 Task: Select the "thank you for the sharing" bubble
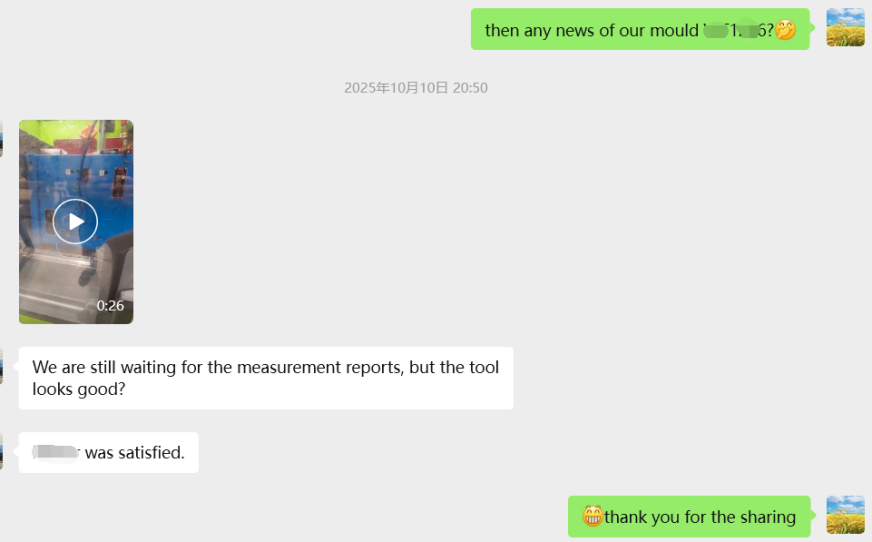point(688,517)
